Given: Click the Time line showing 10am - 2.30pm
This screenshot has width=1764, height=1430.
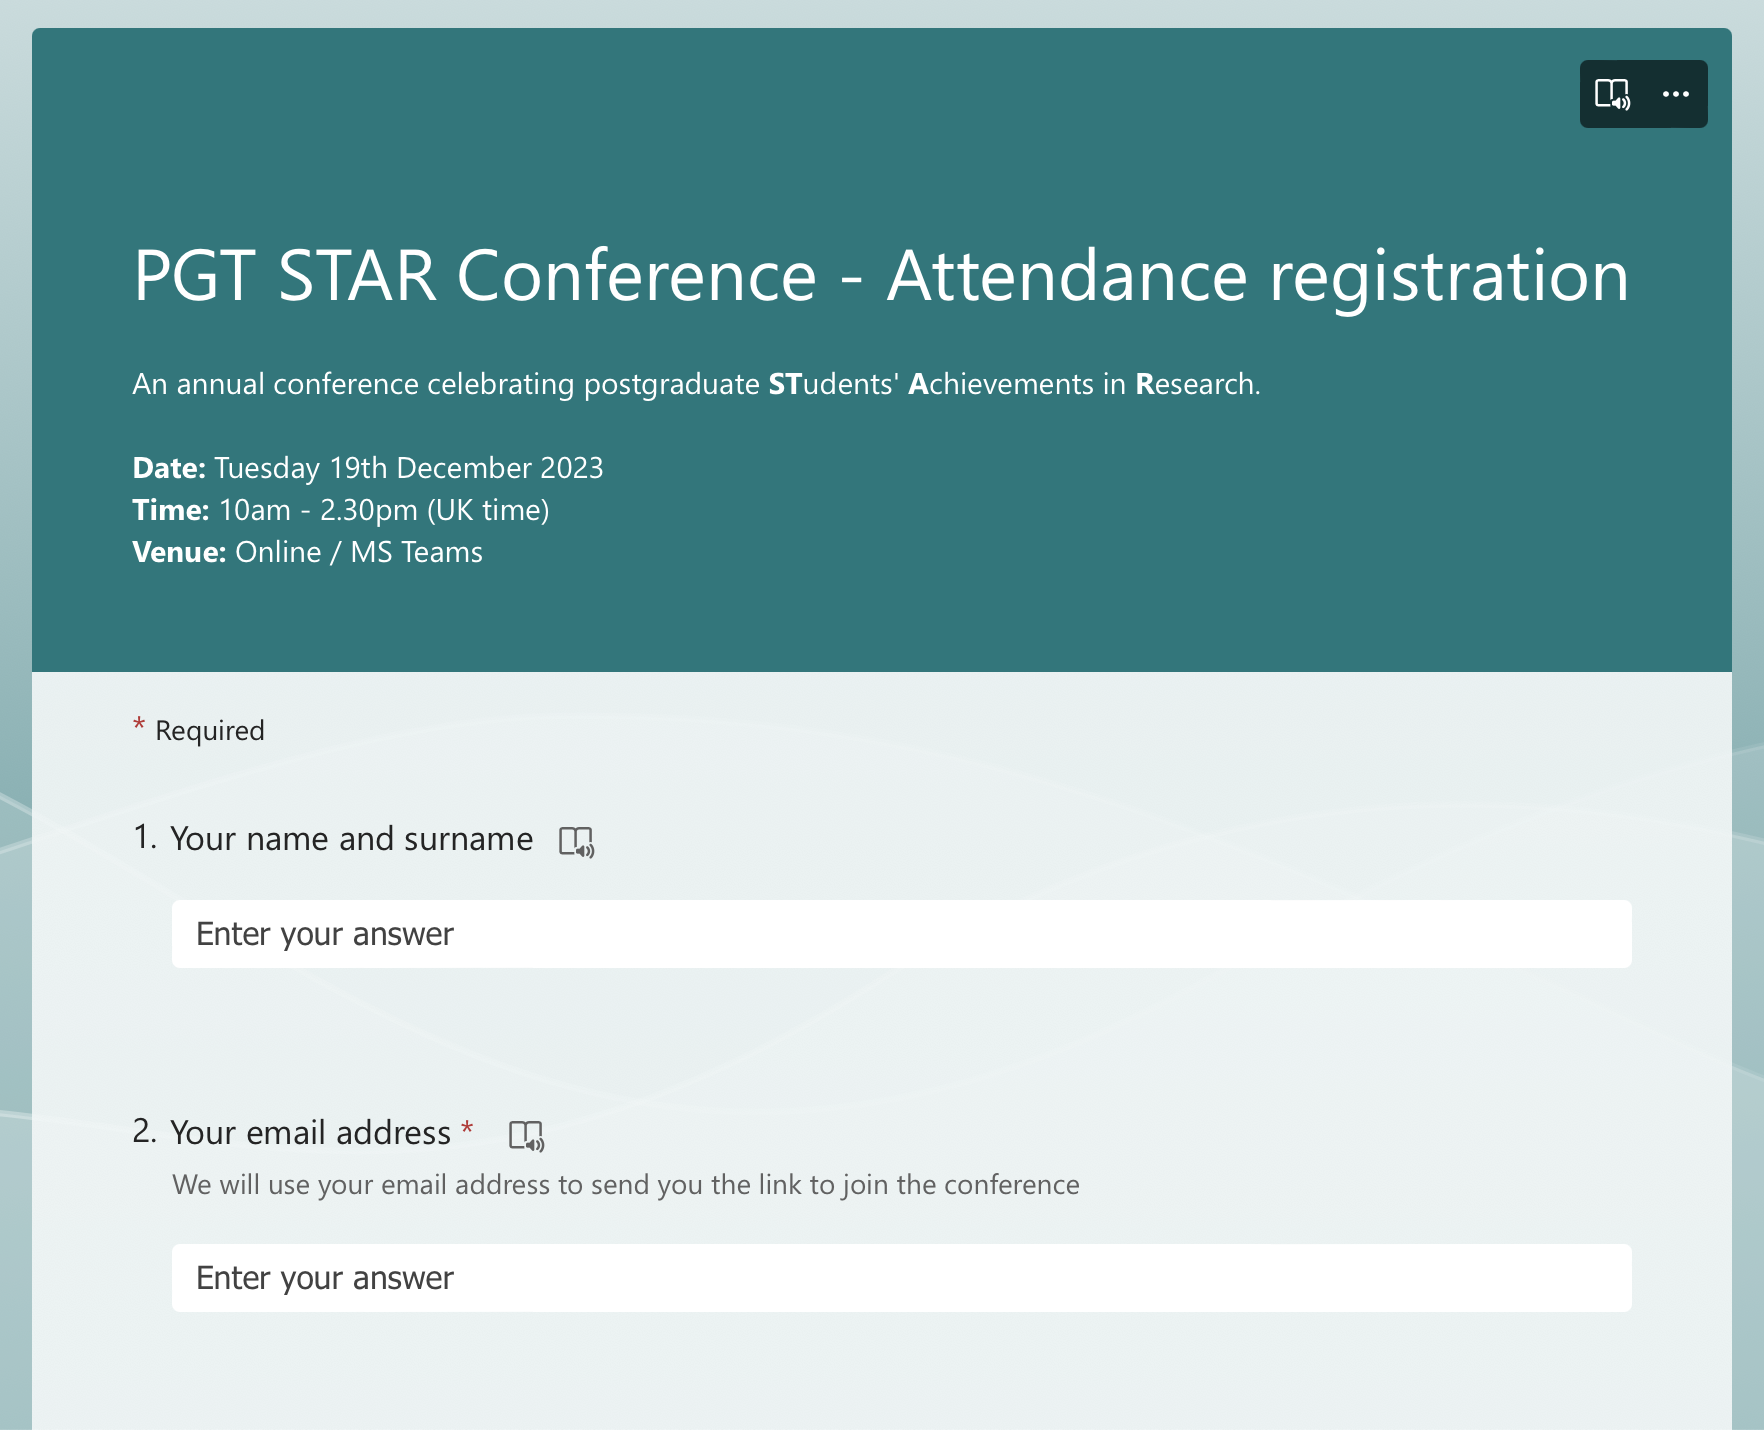Looking at the screenshot, I should (x=341, y=510).
